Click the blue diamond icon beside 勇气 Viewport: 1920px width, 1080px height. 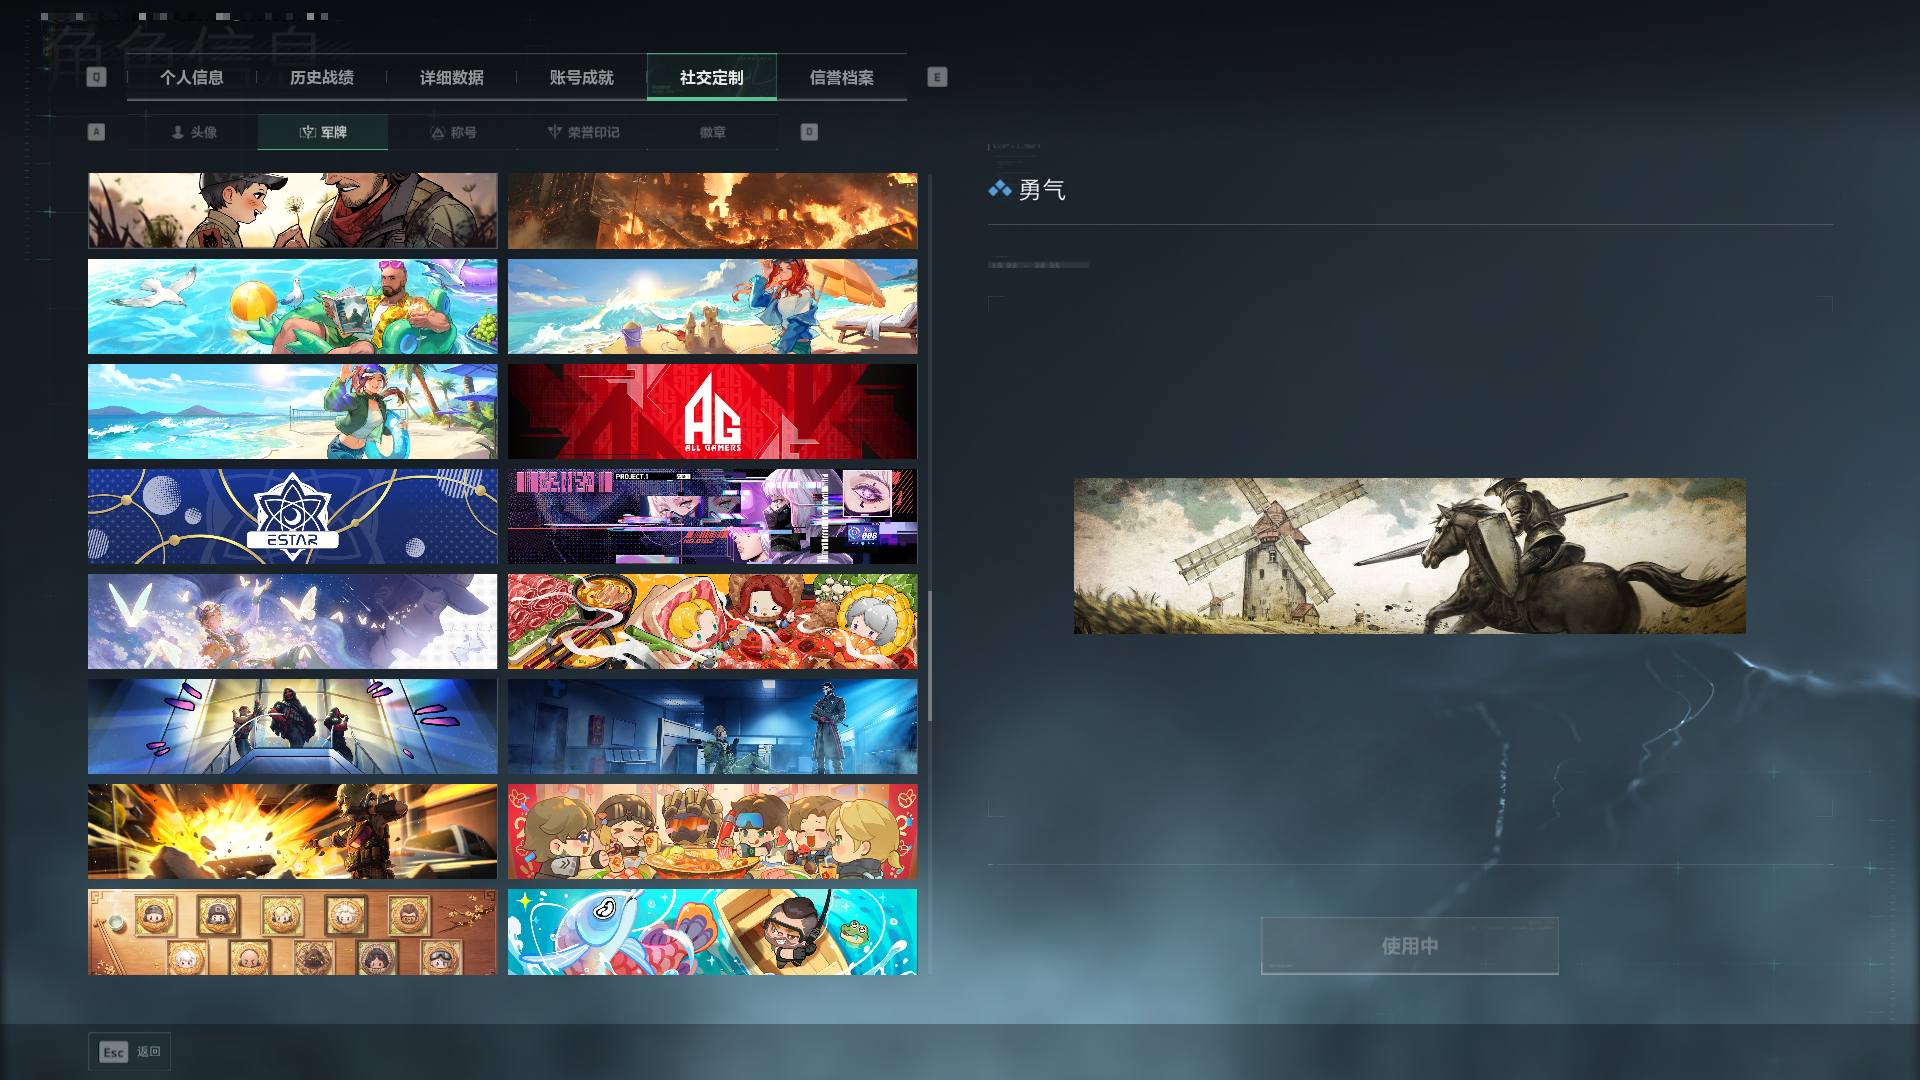click(999, 189)
